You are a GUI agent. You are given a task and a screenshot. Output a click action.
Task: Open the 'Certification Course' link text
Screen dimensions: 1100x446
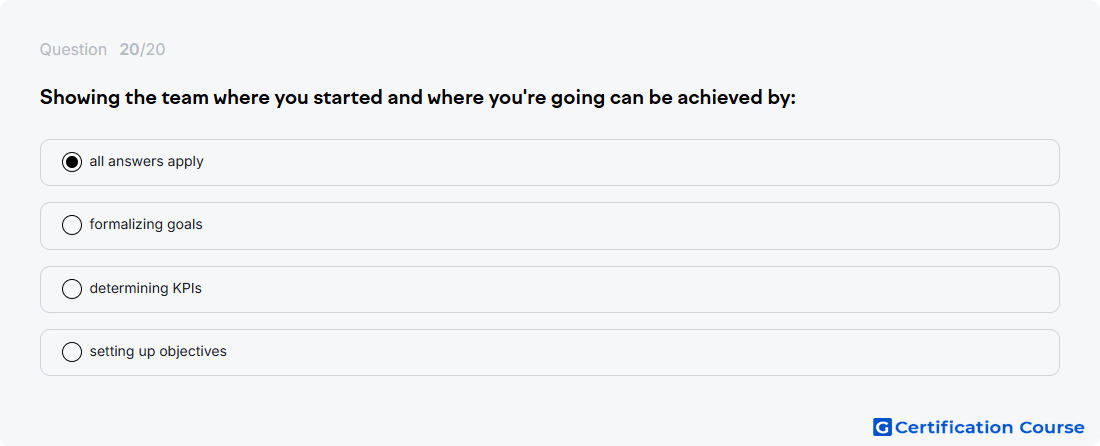point(989,427)
